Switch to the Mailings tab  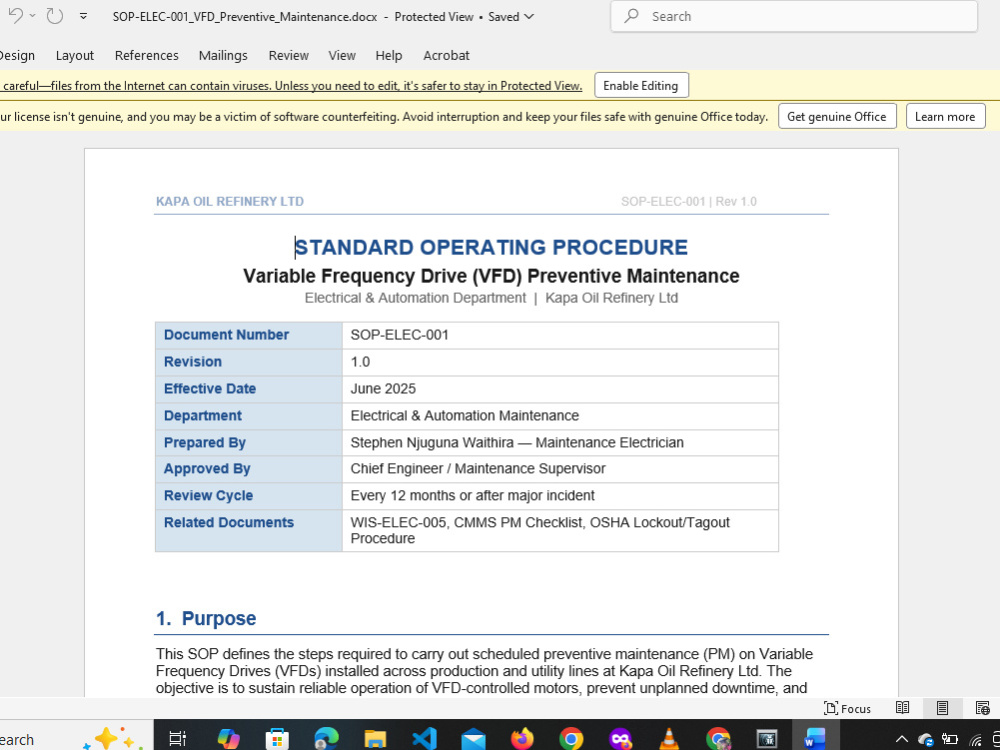click(x=223, y=55)
